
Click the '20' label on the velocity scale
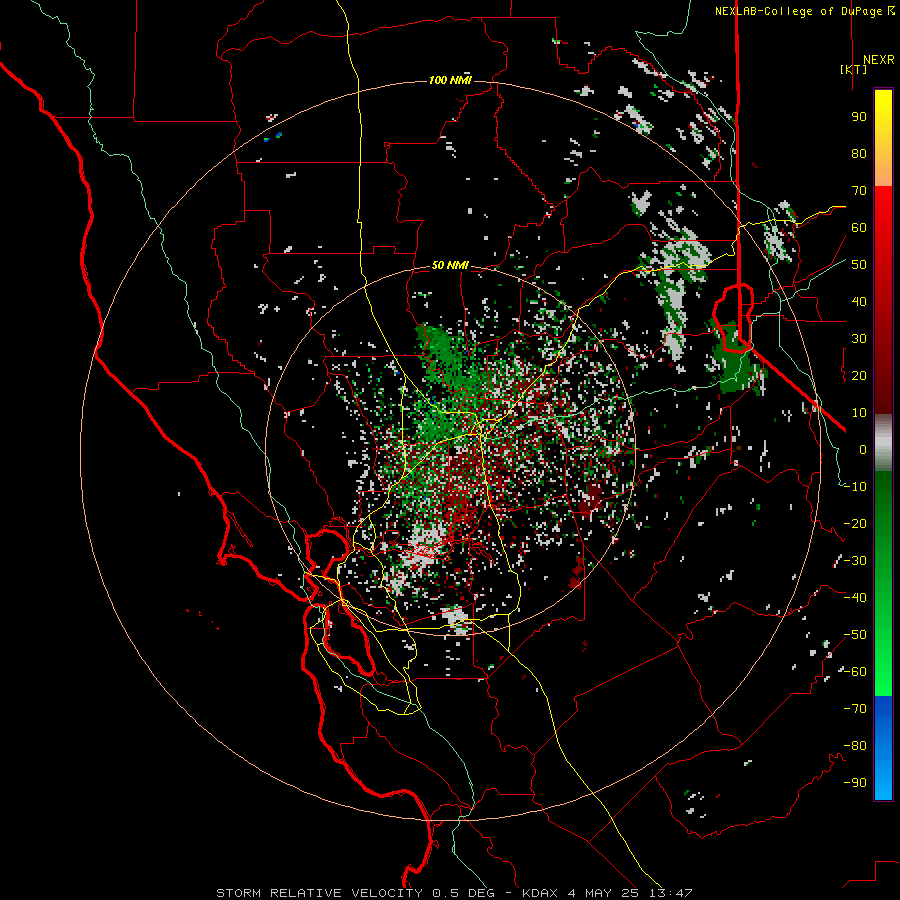[859, 375]
